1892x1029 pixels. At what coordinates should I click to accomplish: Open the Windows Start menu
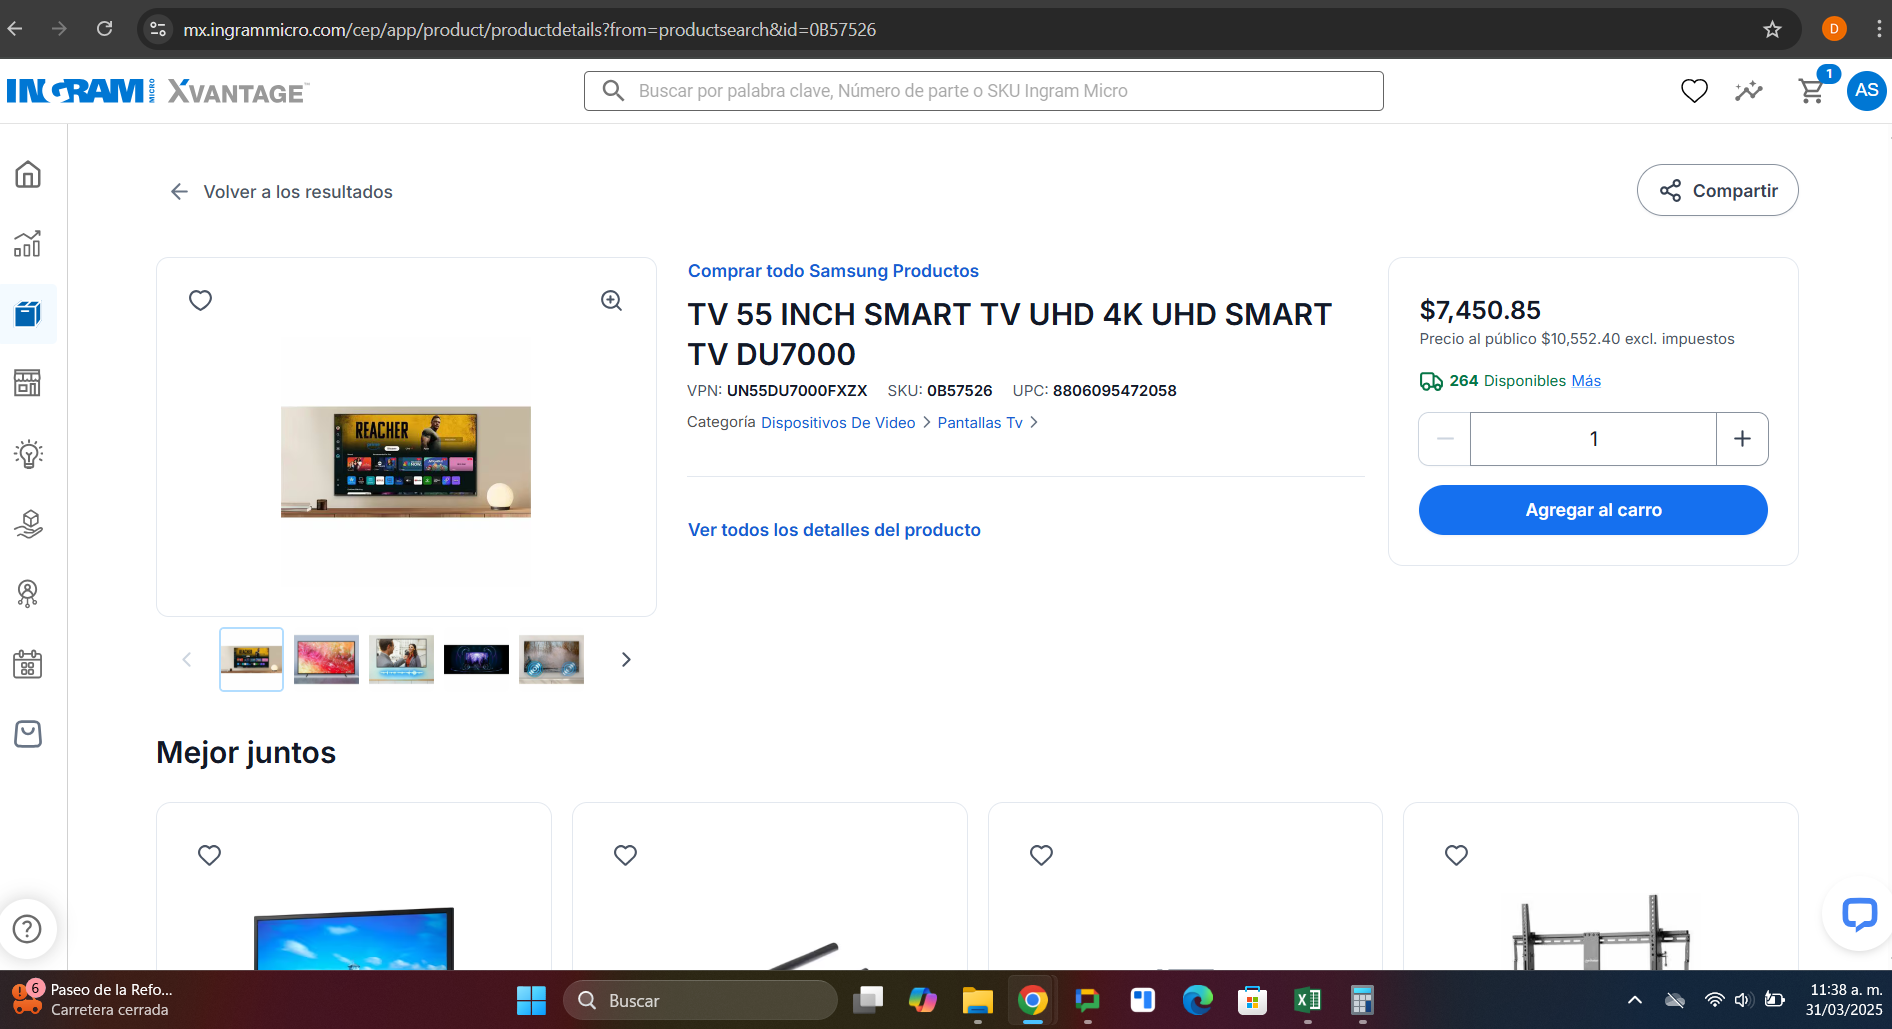(x=531, y=1000)
